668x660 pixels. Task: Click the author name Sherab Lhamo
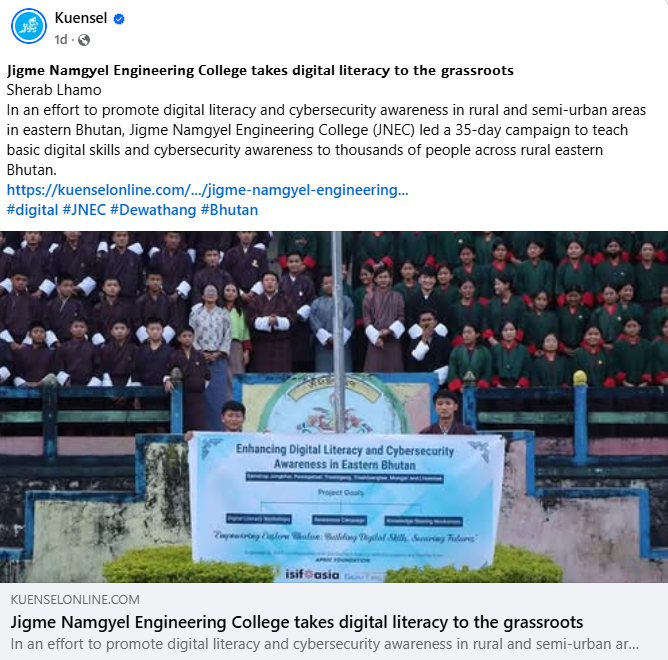[54, 90]
